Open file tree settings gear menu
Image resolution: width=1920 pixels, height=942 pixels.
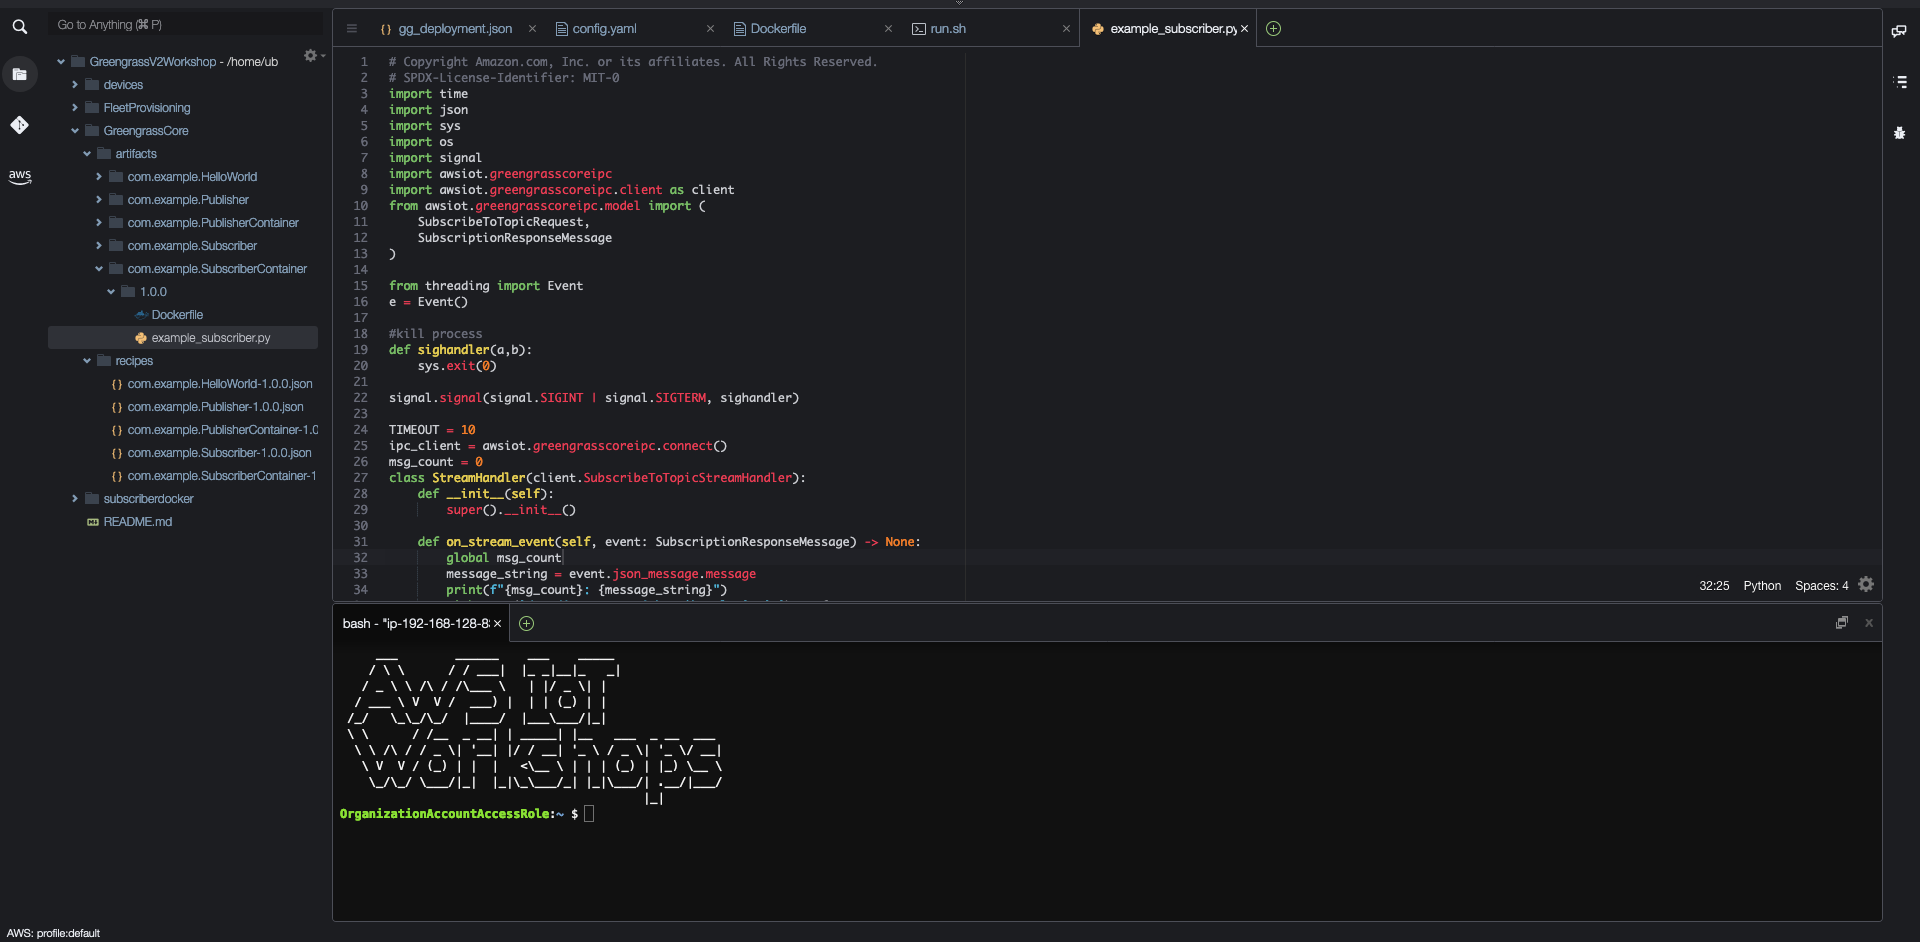click(x=311, y=56)
